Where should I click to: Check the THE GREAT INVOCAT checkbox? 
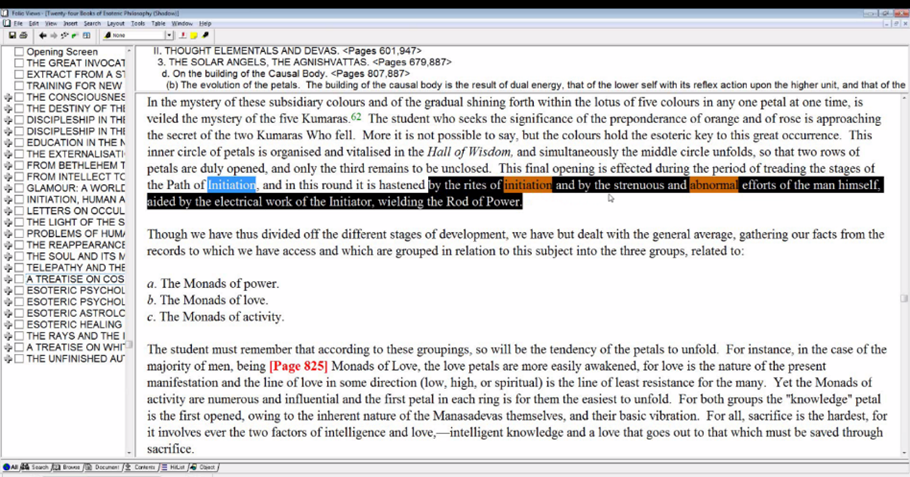tap(19, 63)
